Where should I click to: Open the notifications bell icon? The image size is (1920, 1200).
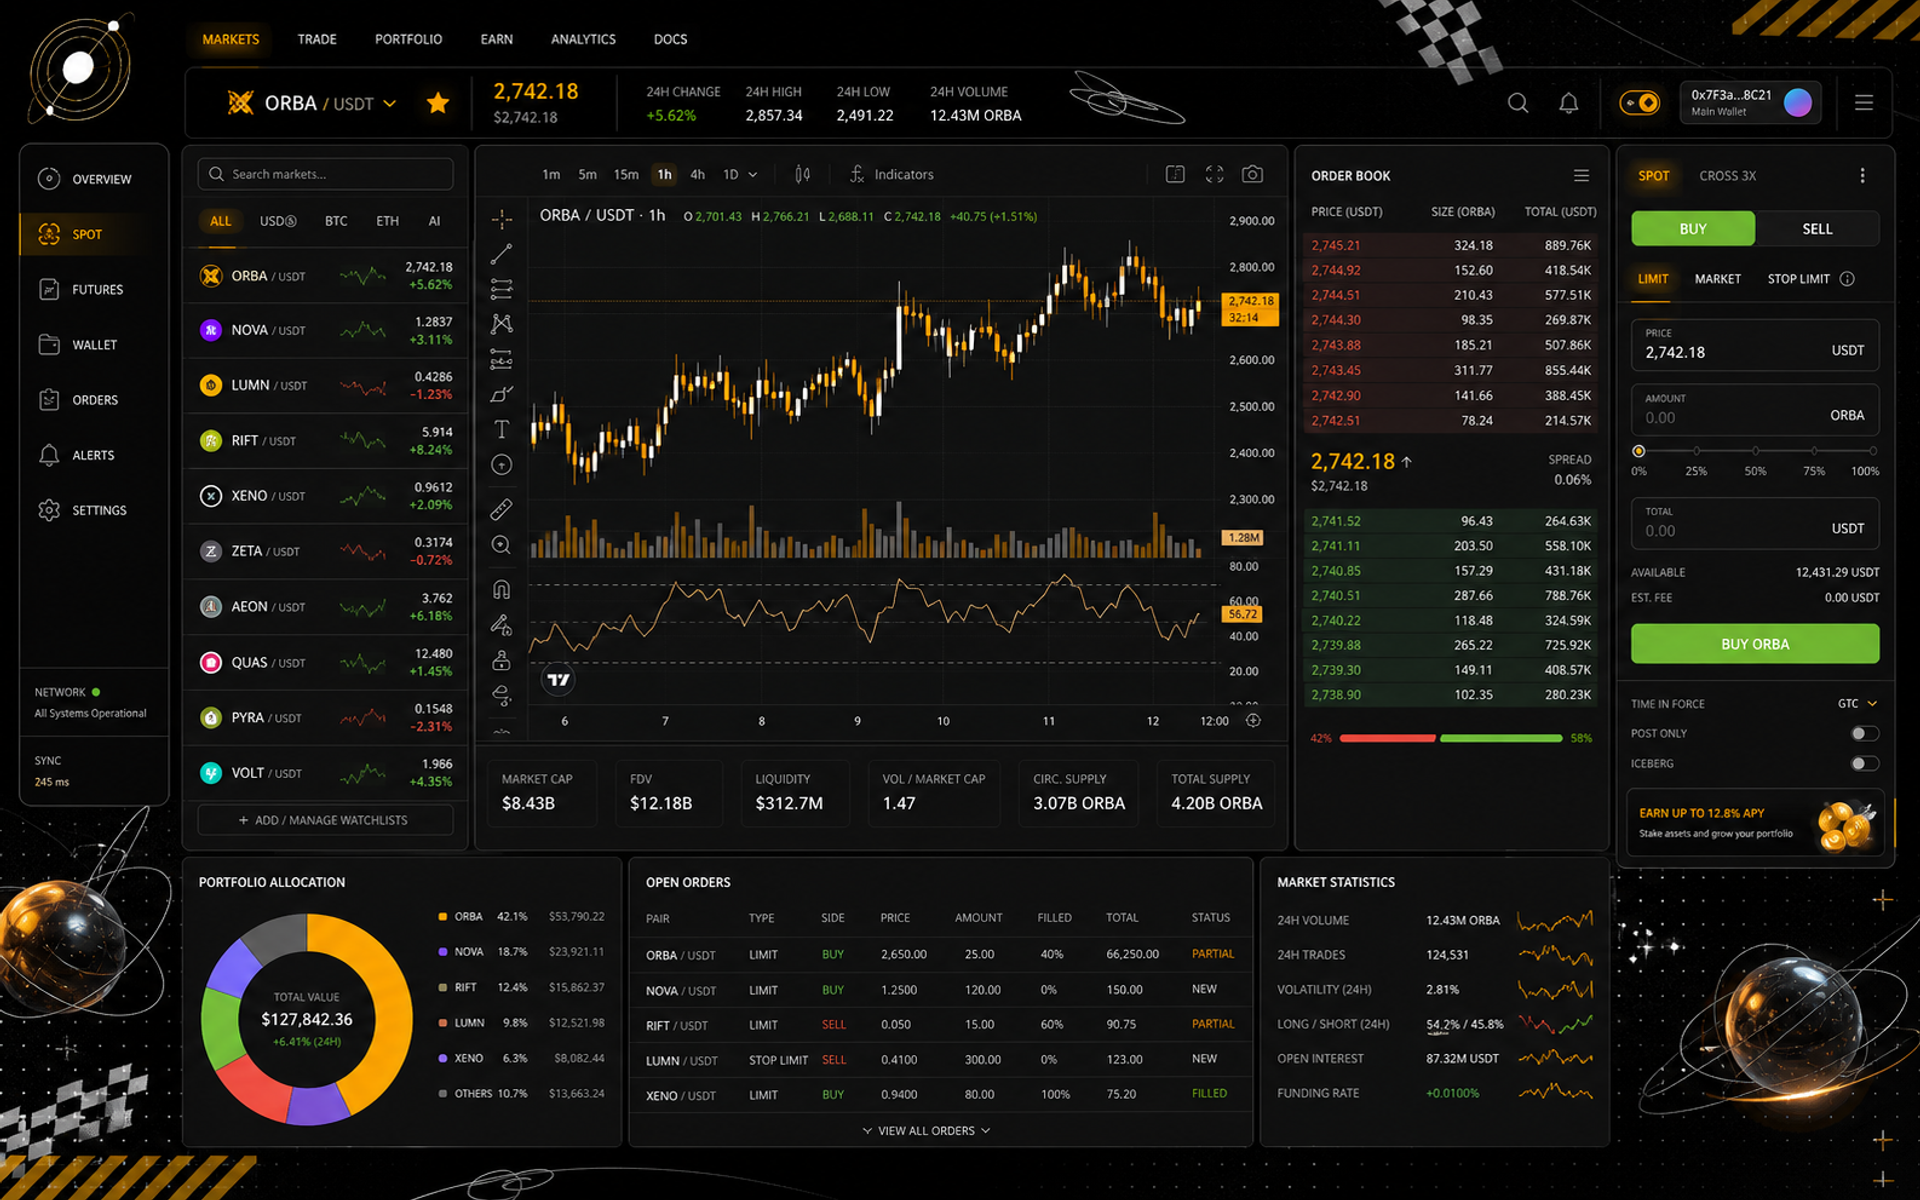coord(1568,103)
